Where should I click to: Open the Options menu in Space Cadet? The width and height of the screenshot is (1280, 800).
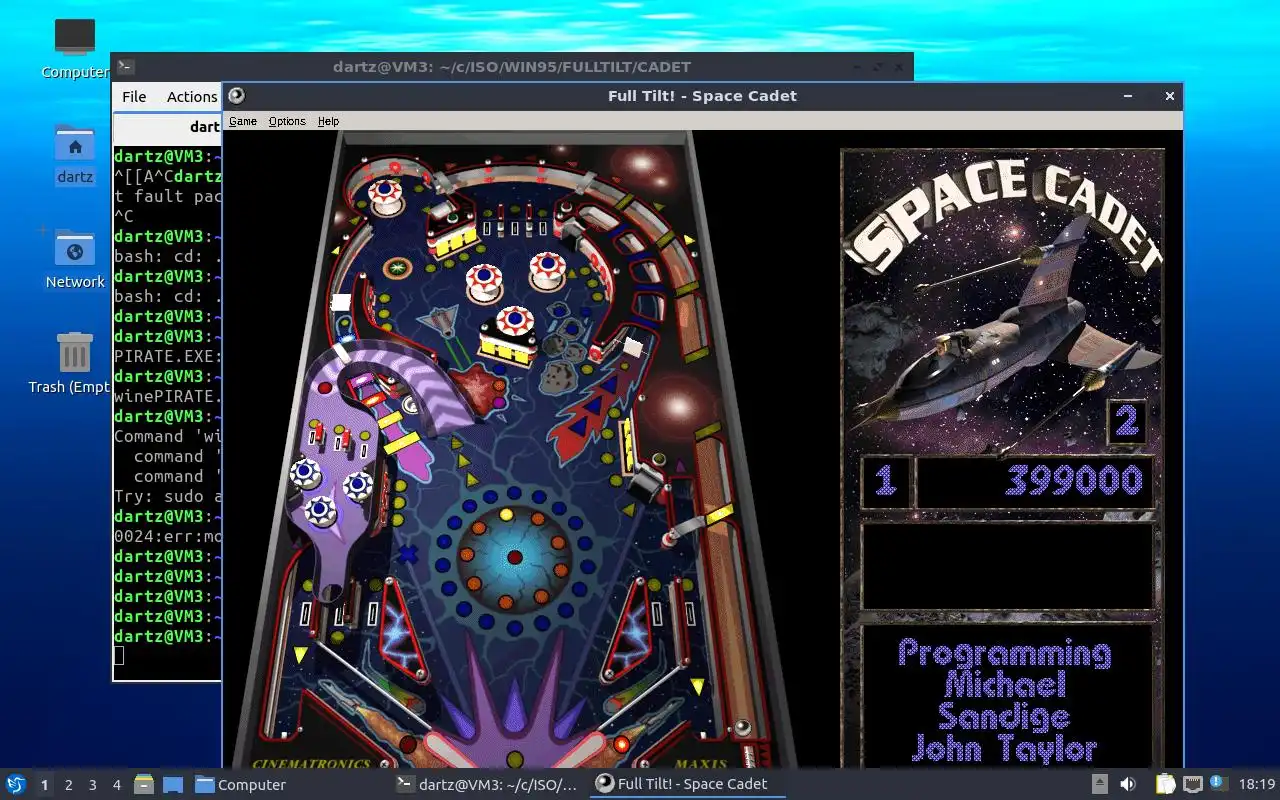coord(287,121)
